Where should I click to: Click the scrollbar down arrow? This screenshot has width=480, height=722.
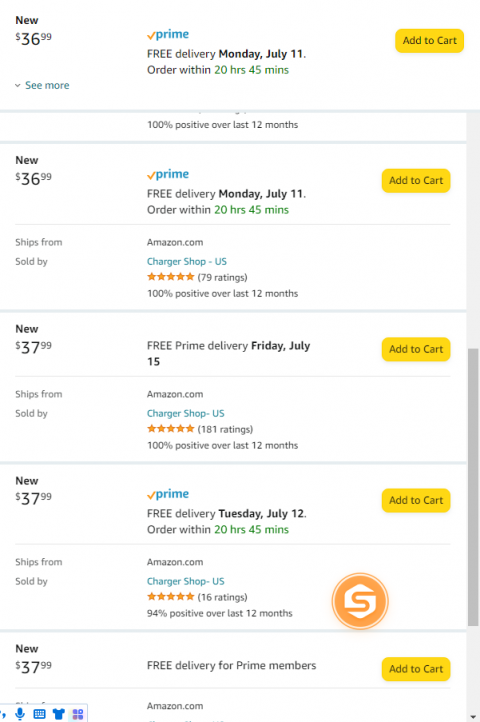click(x=473, y=716)
